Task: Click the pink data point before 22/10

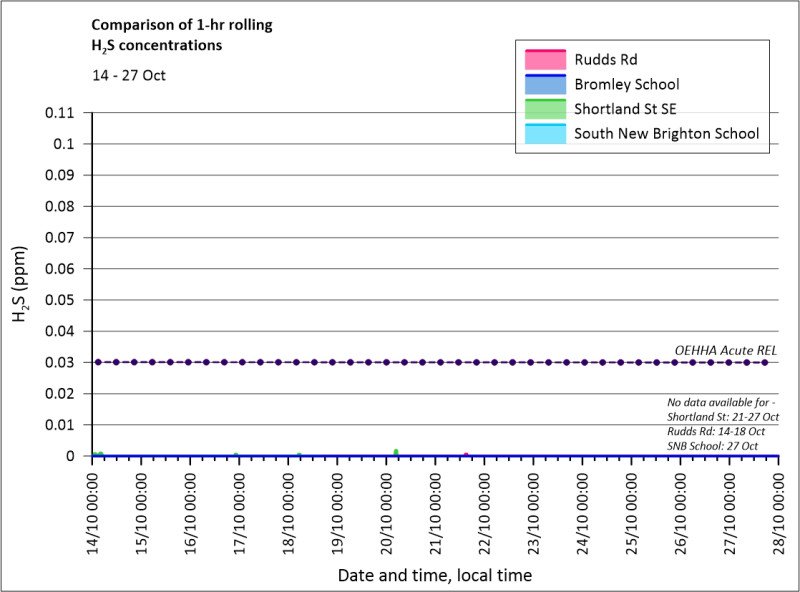Action: pos(466,455)
